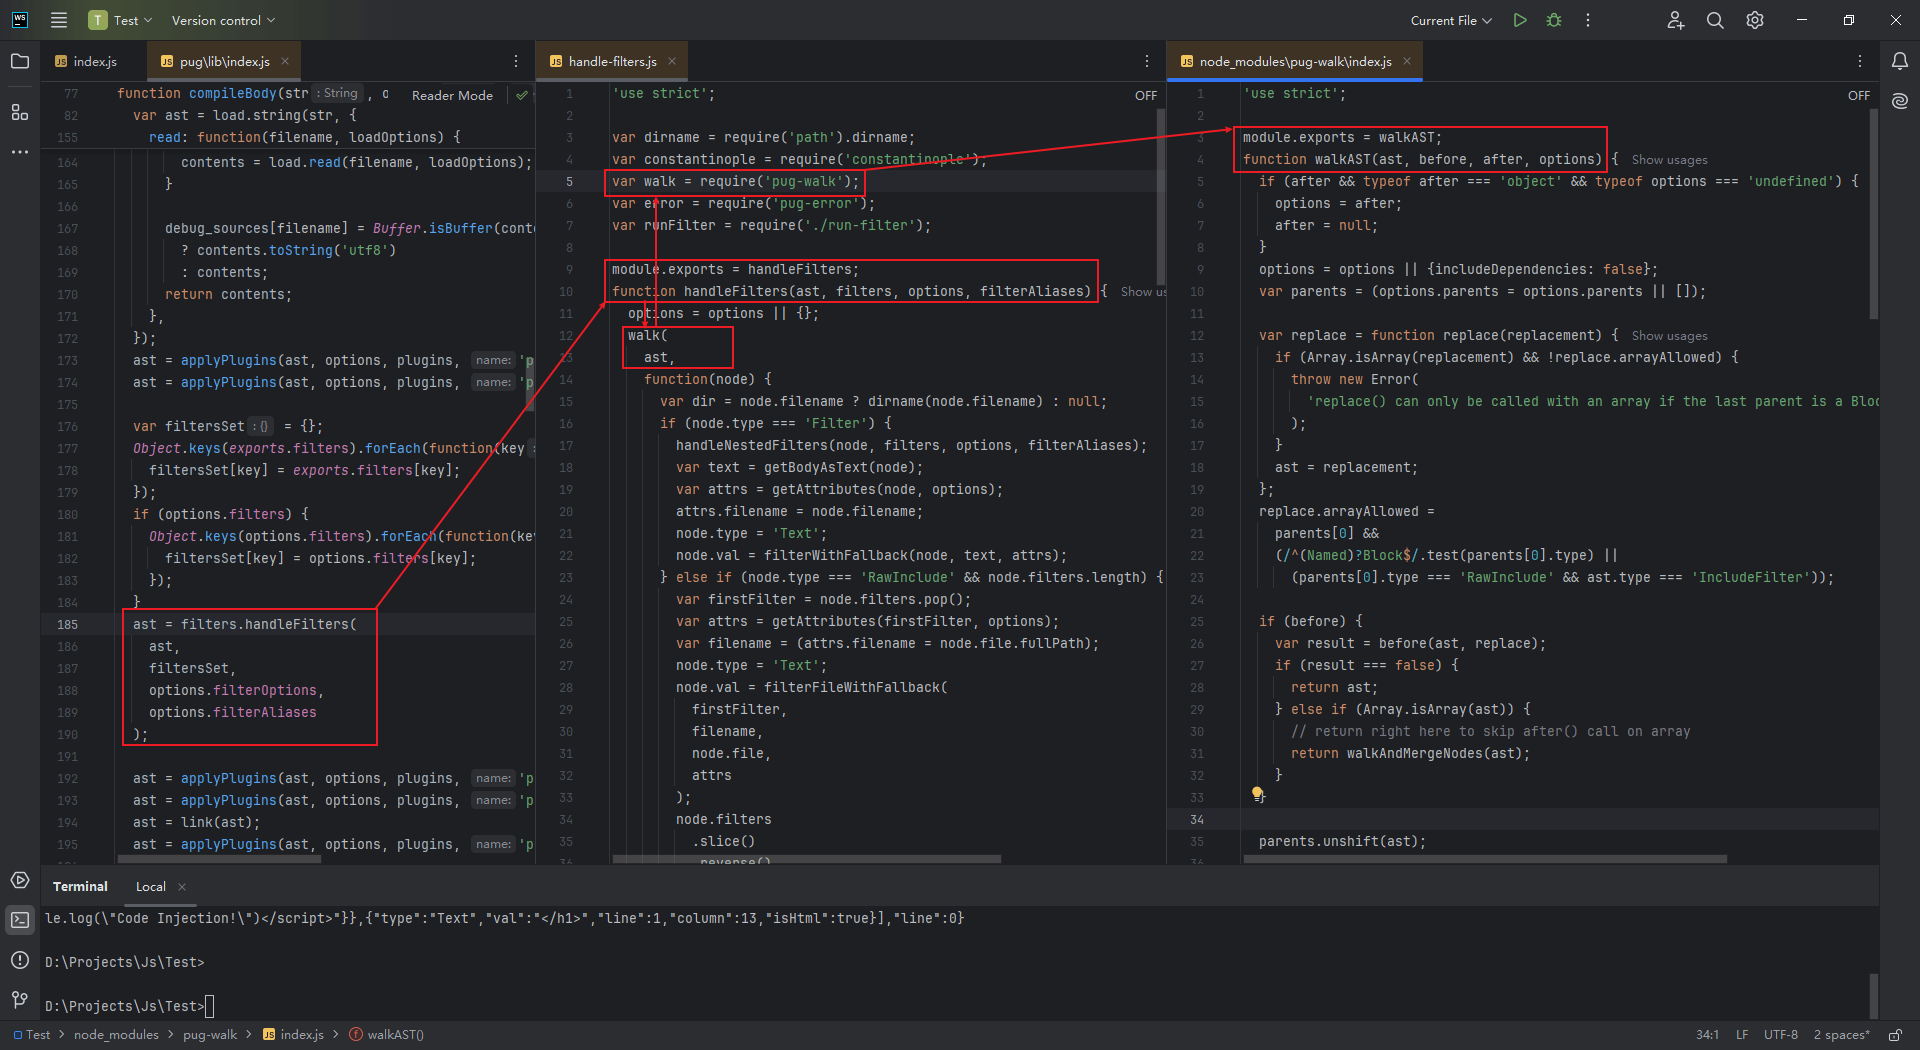Click Show usages next to walkAST function
Viewport: 1920px width, 1050px height.
[1669, 160]
